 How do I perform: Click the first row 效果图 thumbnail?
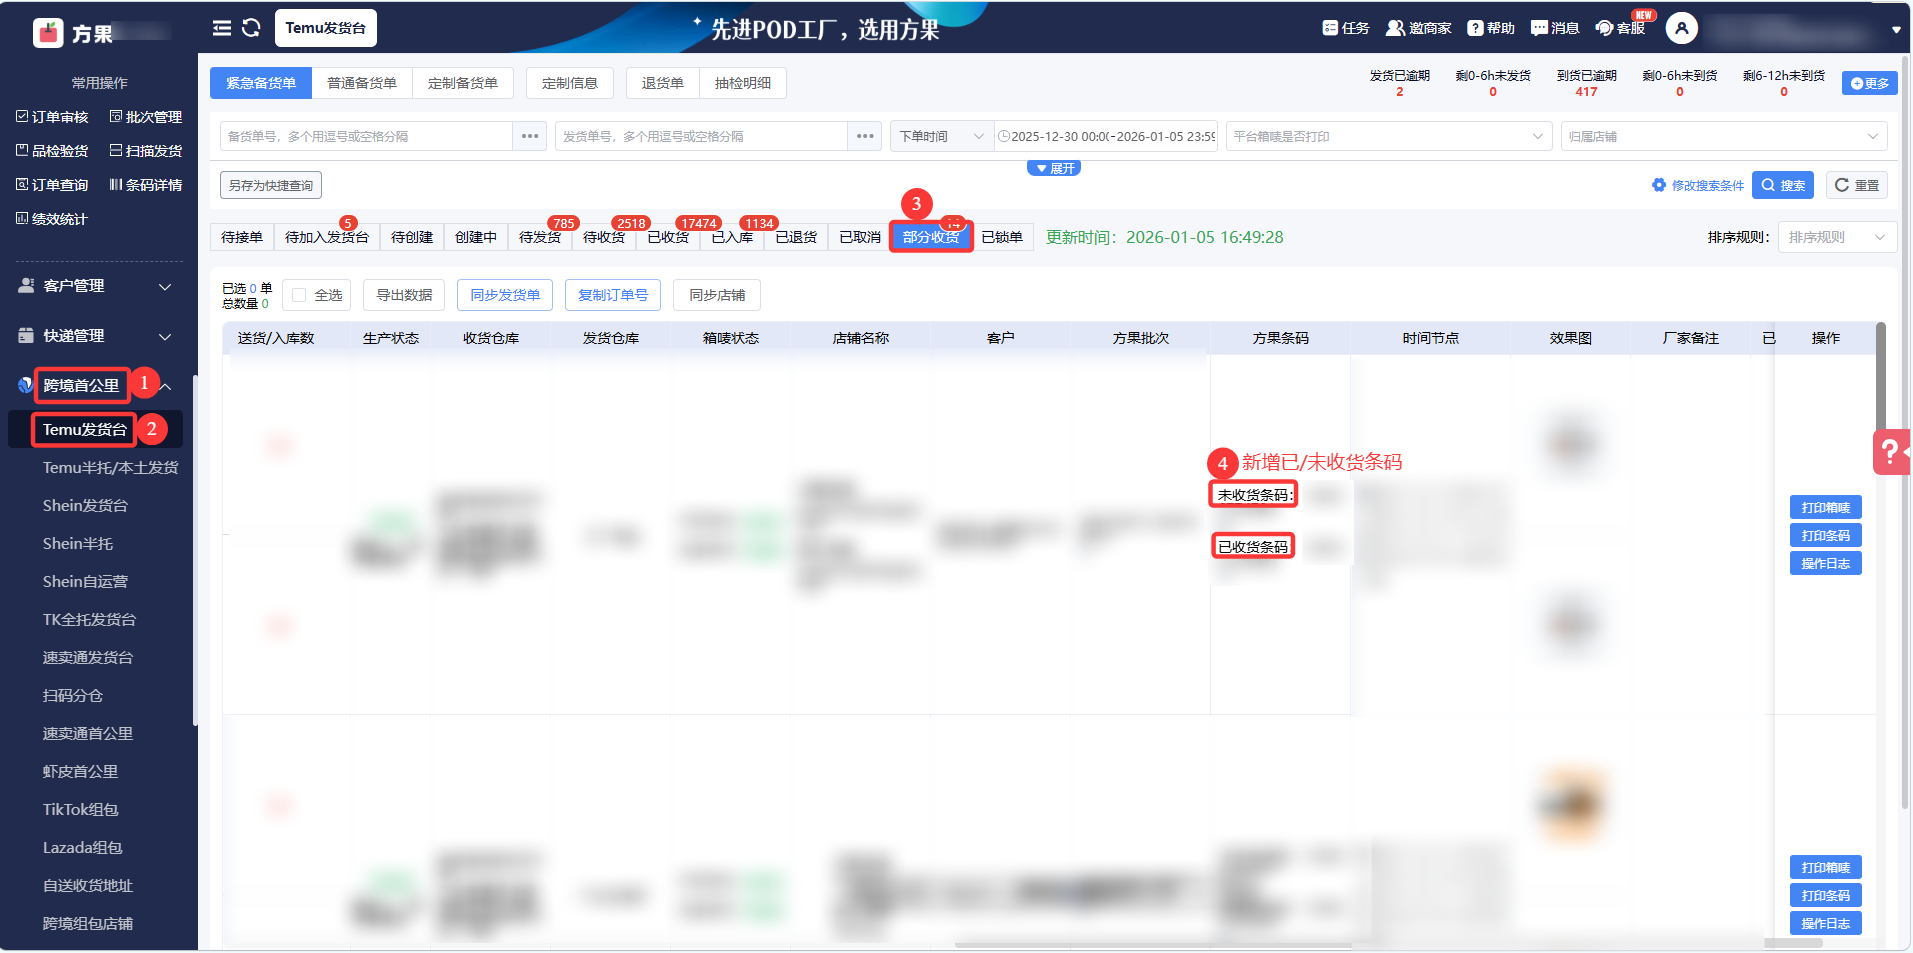(1571, 443)
